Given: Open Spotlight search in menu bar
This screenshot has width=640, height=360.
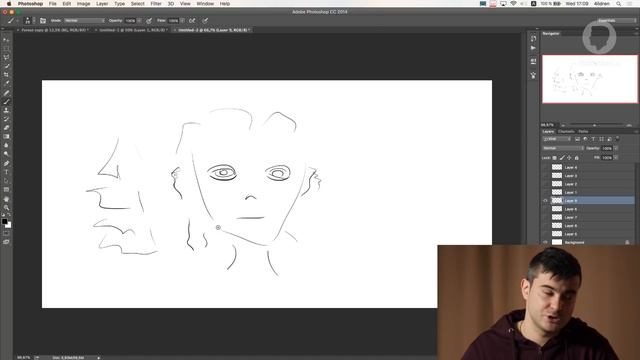Looking at the screenshot, I should pos(619,4).
